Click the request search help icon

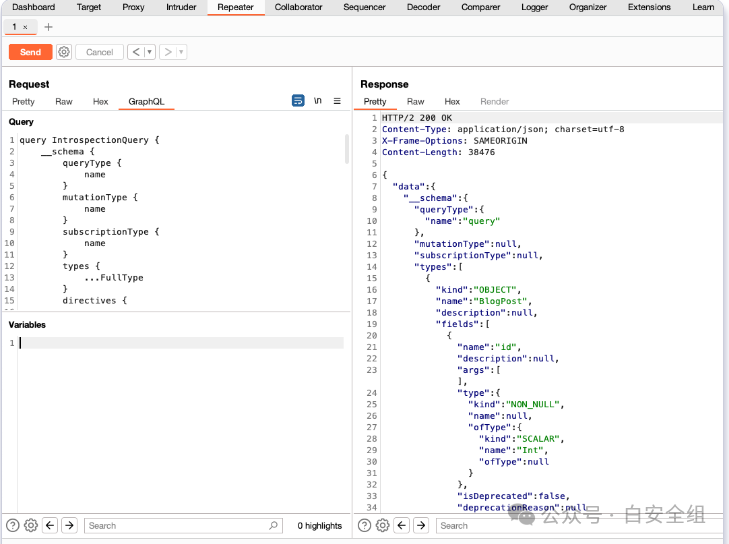[13, 525]
